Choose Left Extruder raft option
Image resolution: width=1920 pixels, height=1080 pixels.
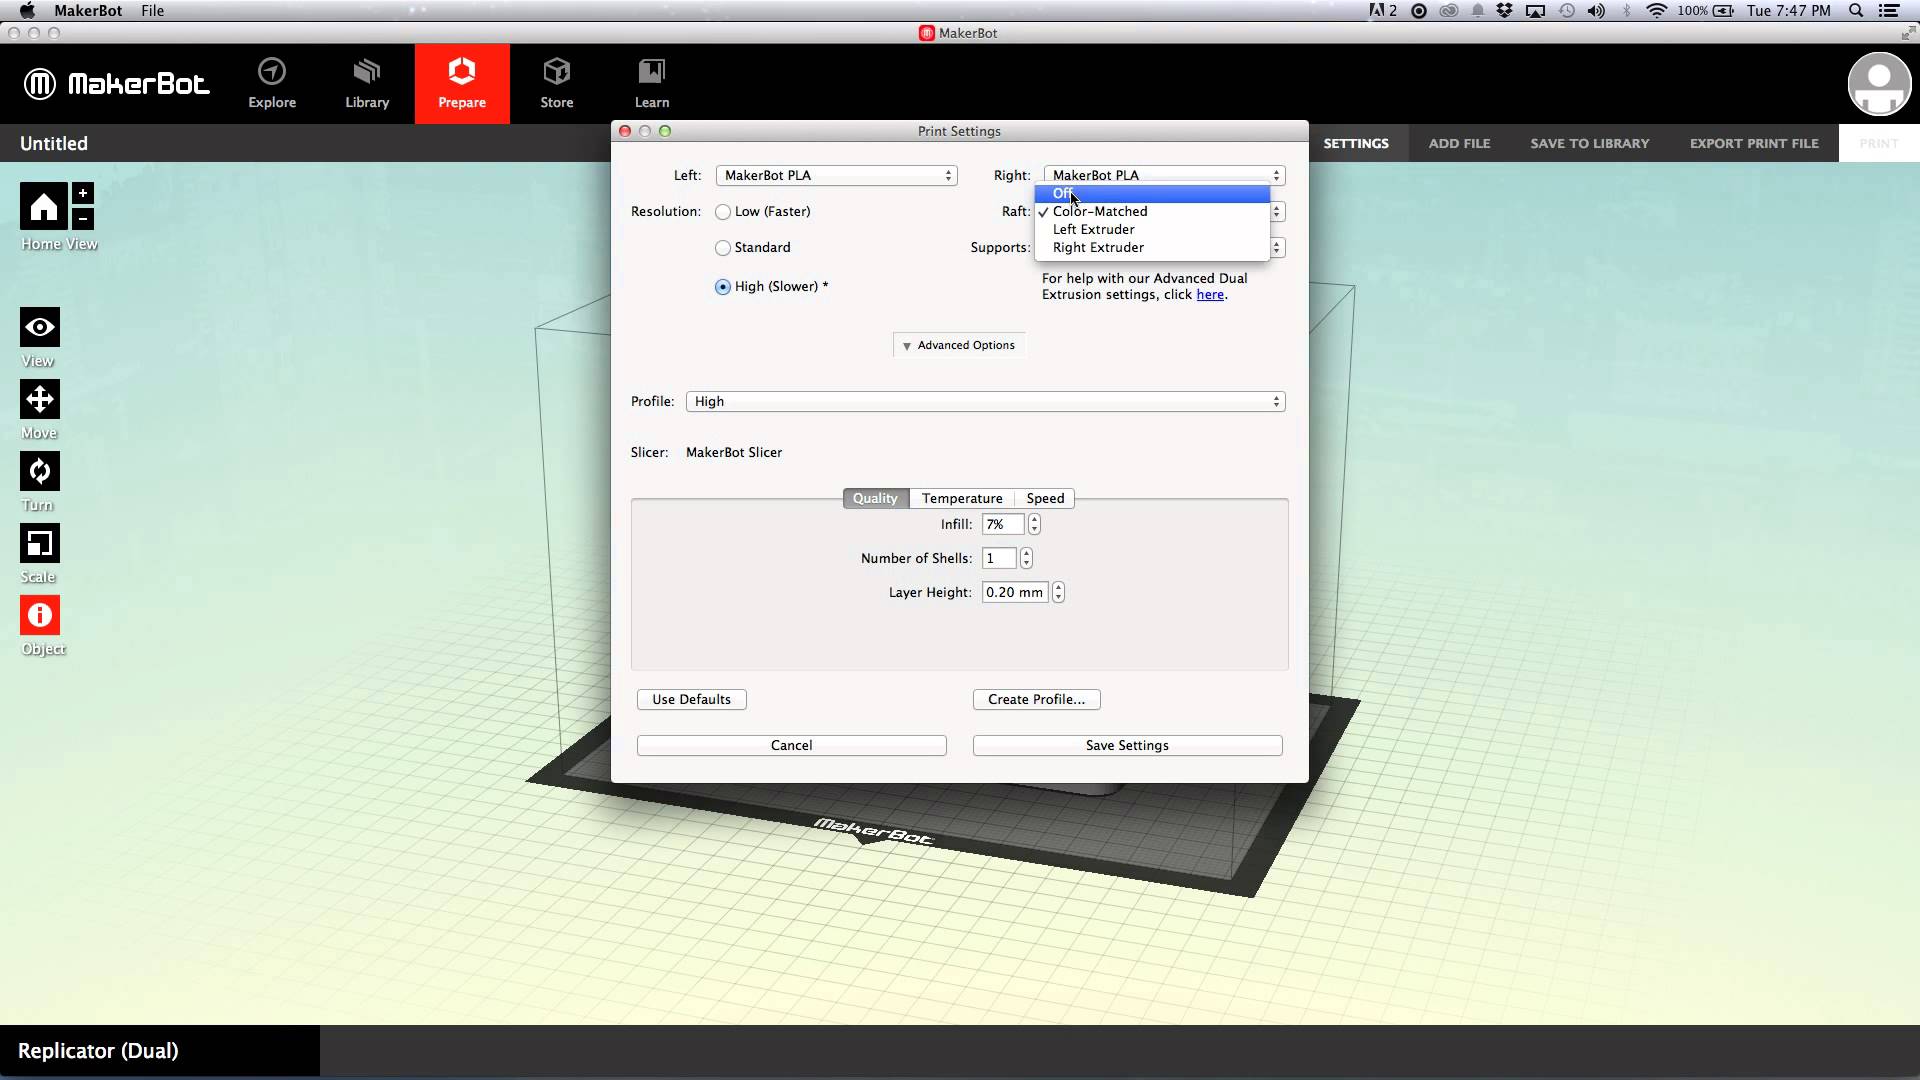[x=1152, y=230]
